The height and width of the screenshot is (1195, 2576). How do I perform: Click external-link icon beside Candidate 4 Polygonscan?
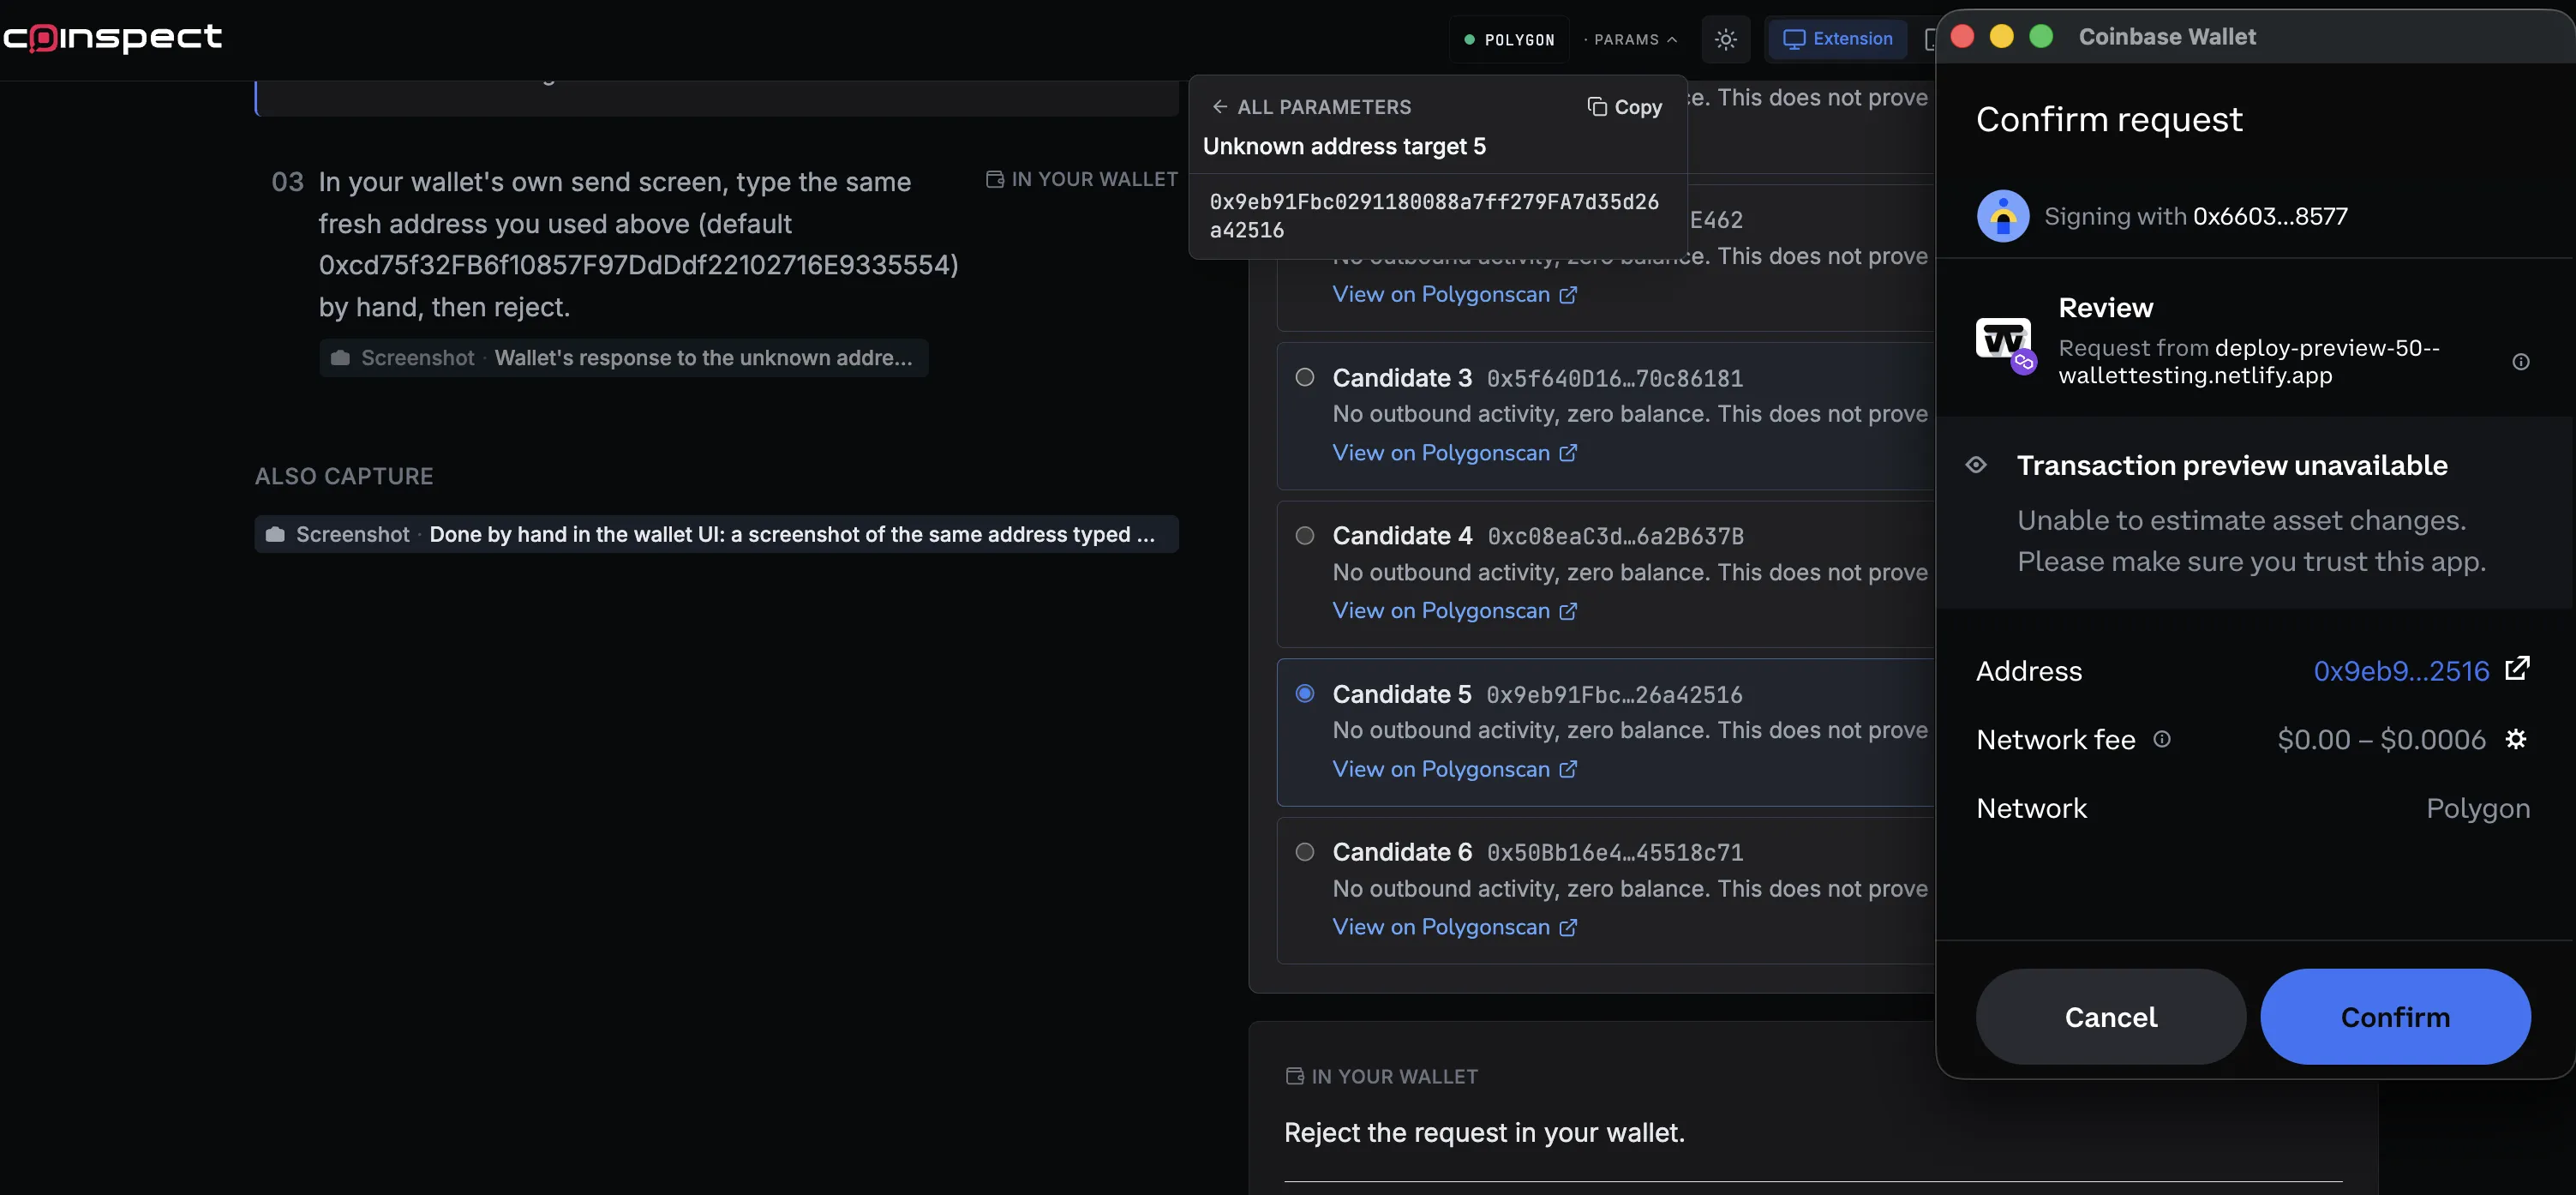[1568, 611]
